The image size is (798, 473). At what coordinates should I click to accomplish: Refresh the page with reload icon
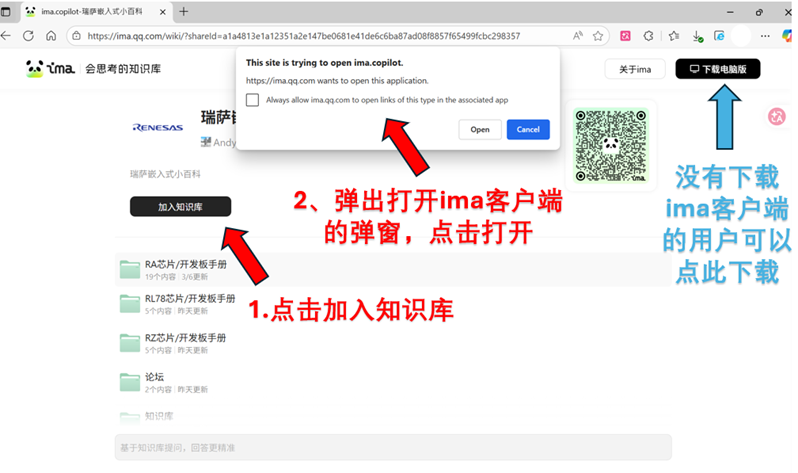(x=28, y=36)
